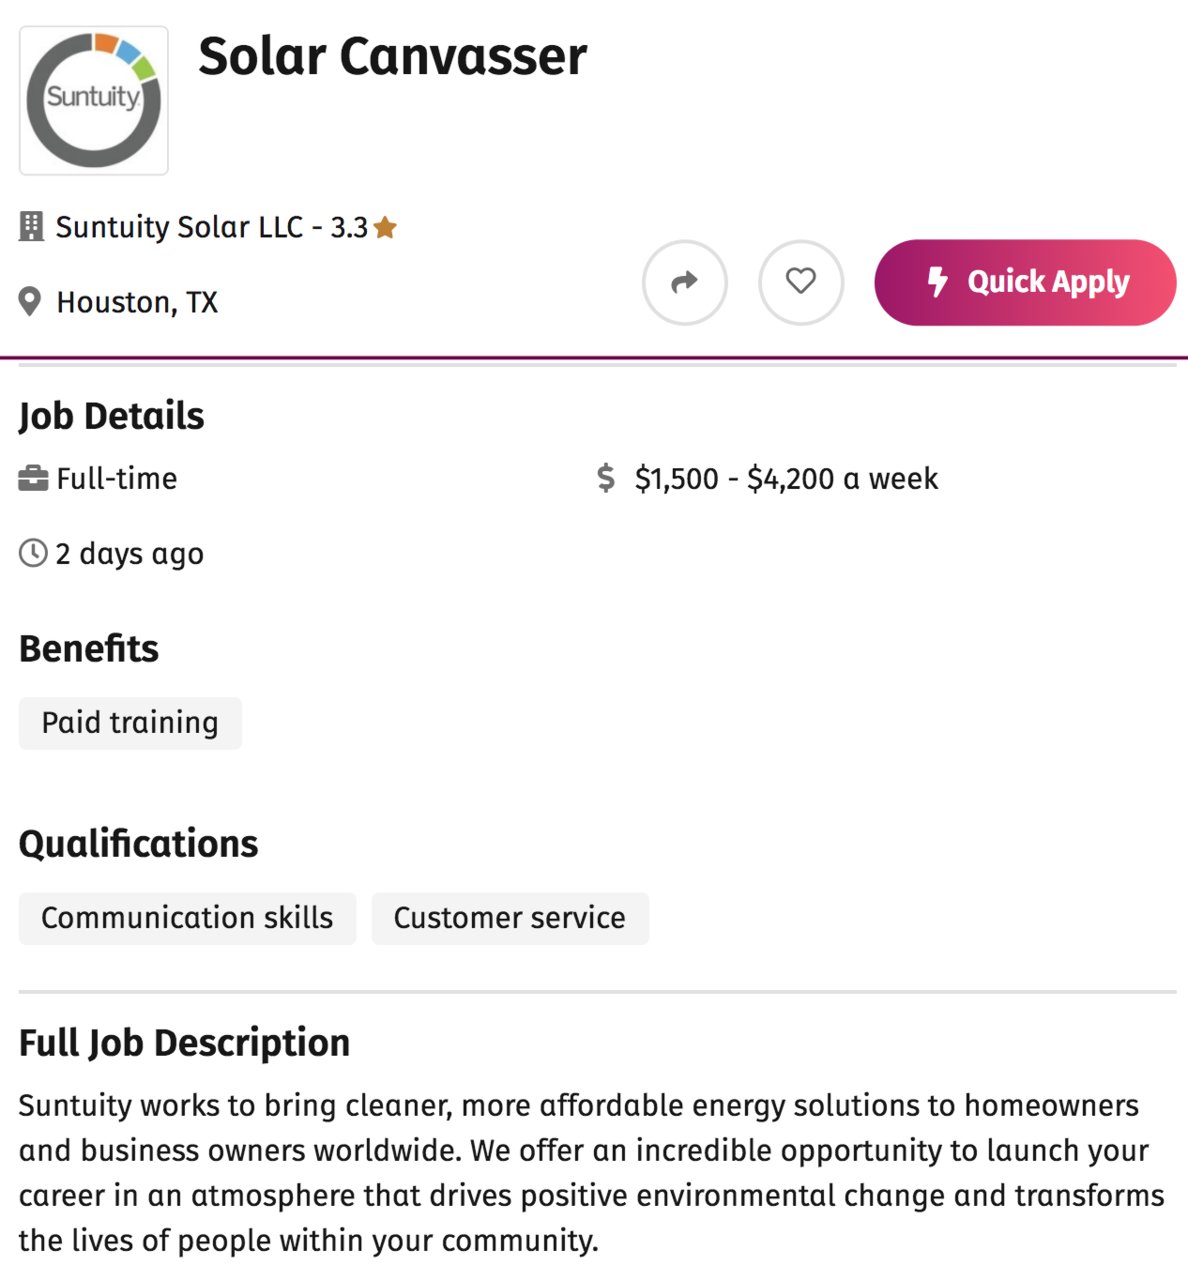Screen dimensions: 1188x1280
Task: Select the Paid training benefit tag
Action: pos(130,723)
